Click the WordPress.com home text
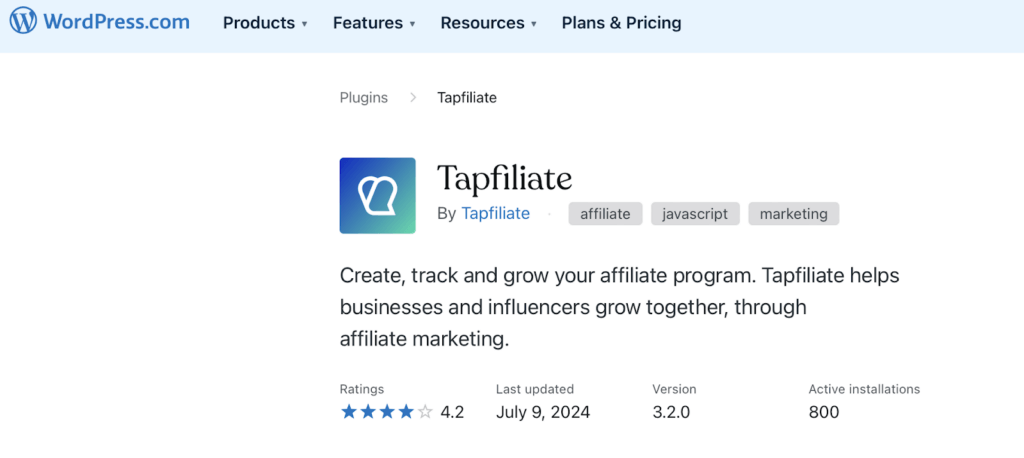 coord(116,22)
